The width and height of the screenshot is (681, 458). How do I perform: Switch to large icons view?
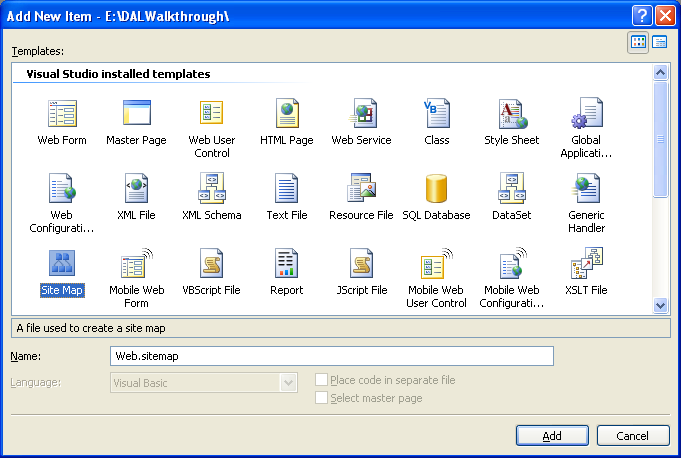[x=638, y=42]
